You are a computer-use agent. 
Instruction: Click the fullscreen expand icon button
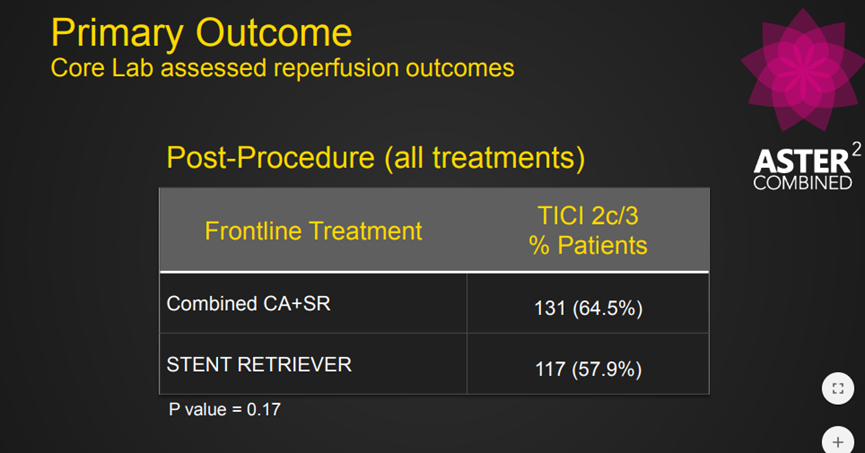[x=837, y=389]
